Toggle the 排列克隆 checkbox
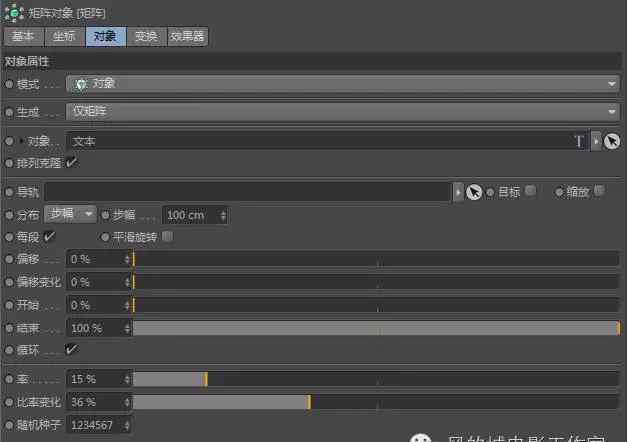The height and width of the screenshot is (442, 627). 71,162
